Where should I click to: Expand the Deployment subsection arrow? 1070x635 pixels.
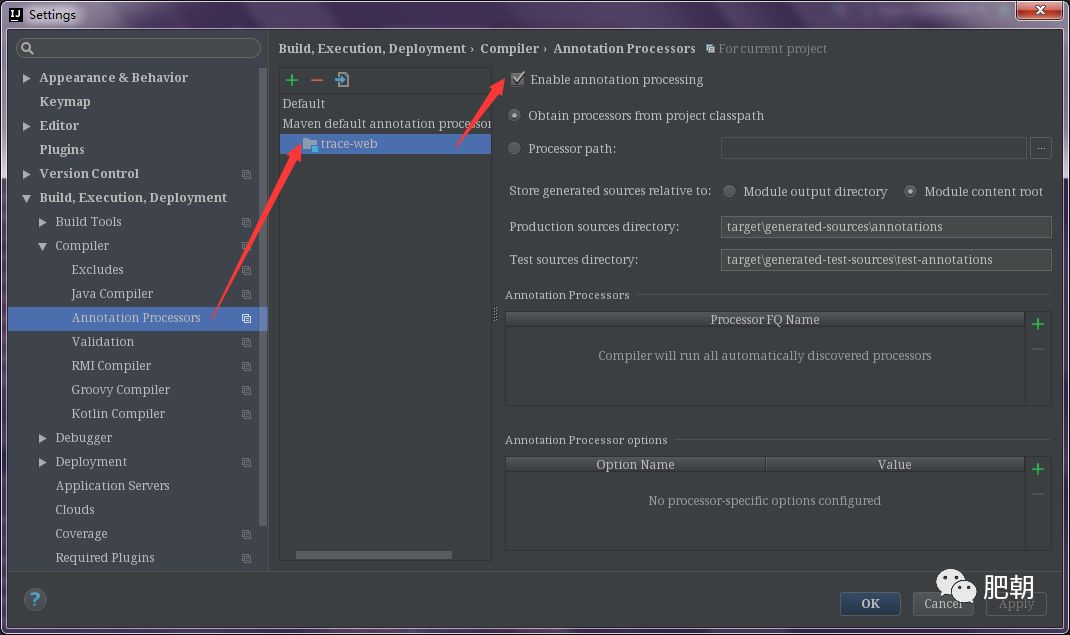[42, 462]
